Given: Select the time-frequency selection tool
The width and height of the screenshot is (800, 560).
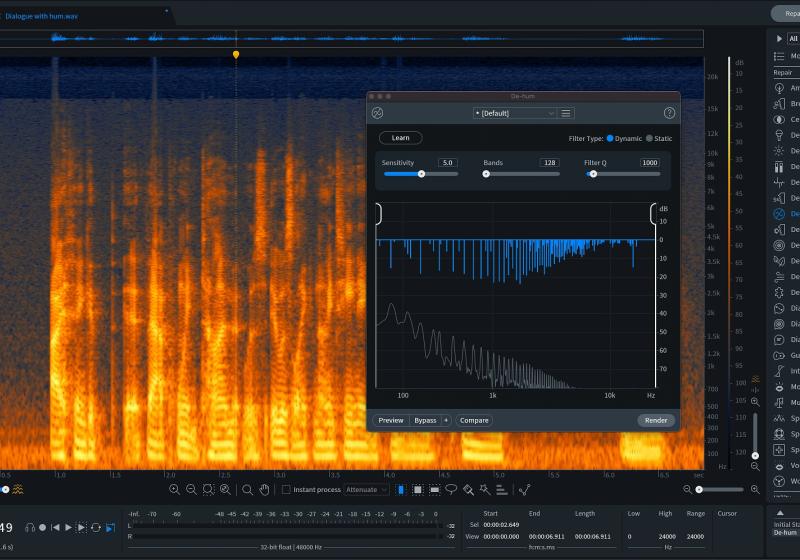Looking at the screenshot, I should tap(417, 490).
